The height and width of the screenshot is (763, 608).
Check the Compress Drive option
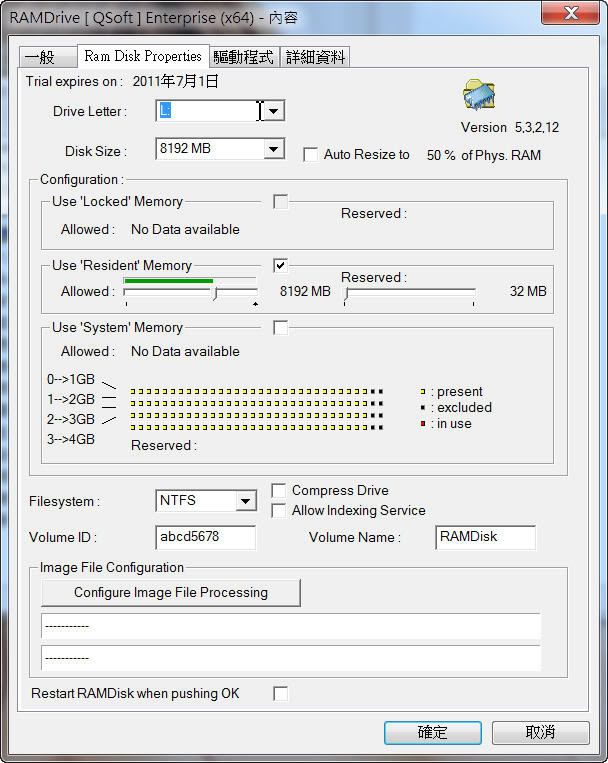pyautogui.click(x=279, y=491)
